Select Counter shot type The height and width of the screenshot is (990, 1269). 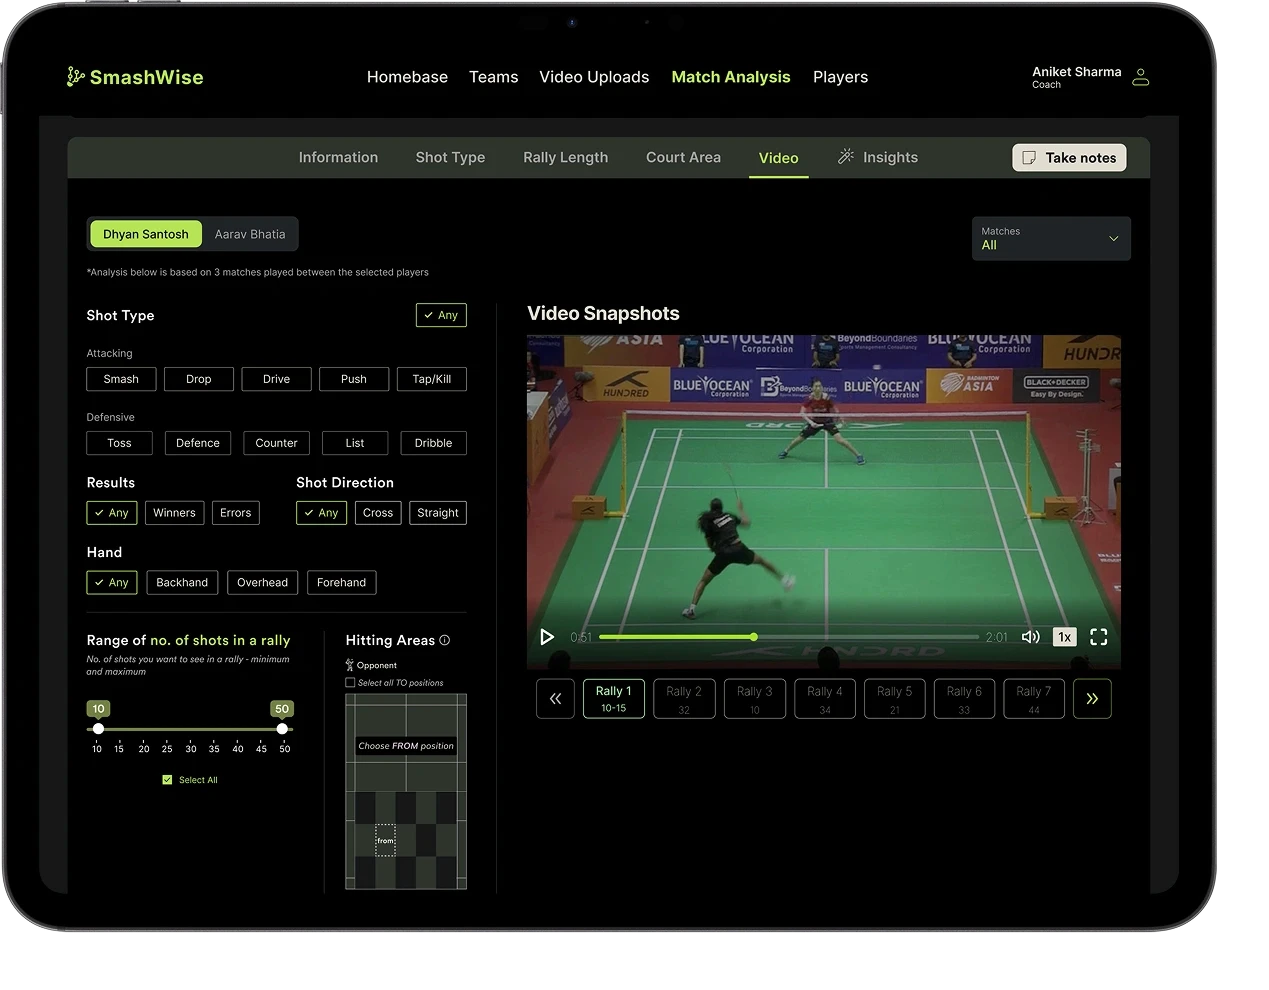(x=276, y=443)
